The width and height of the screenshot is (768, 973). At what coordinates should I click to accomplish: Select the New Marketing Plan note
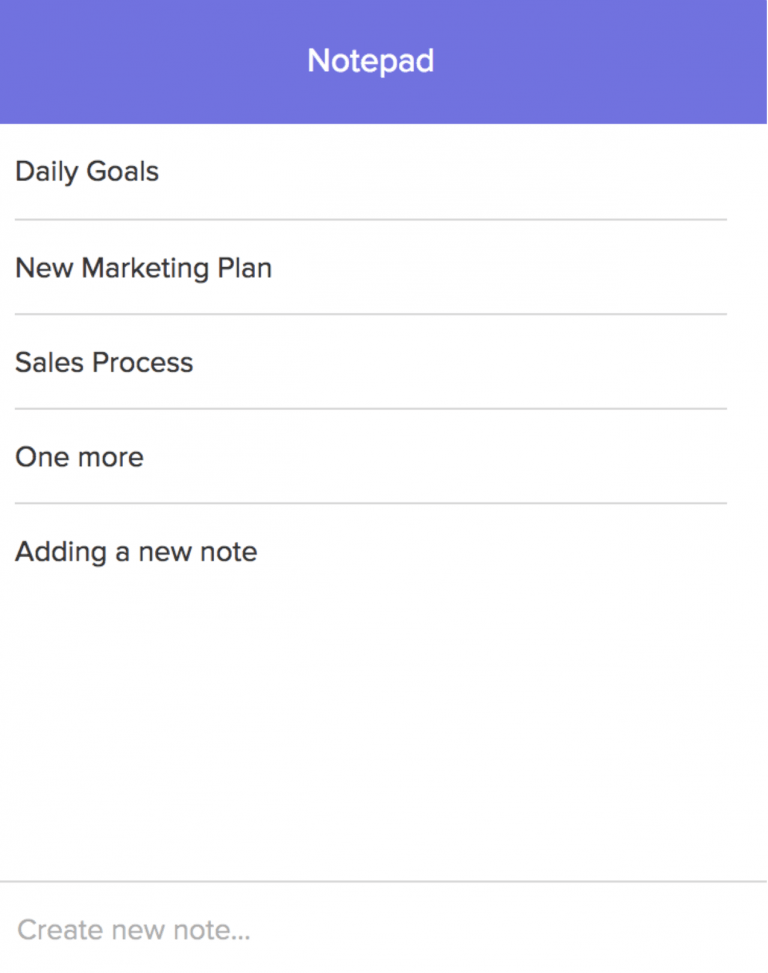[143, 268]
